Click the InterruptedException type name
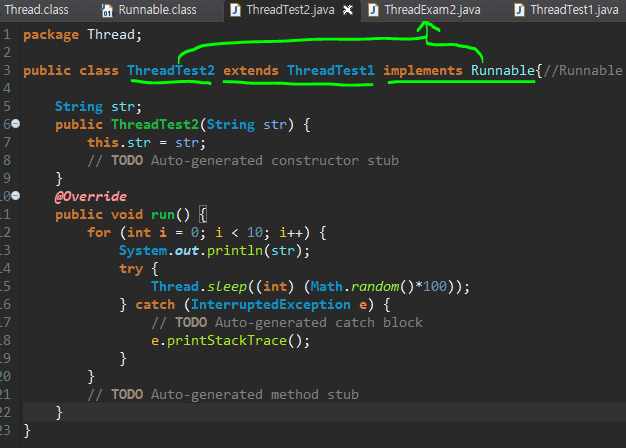 tap(271, 305)
